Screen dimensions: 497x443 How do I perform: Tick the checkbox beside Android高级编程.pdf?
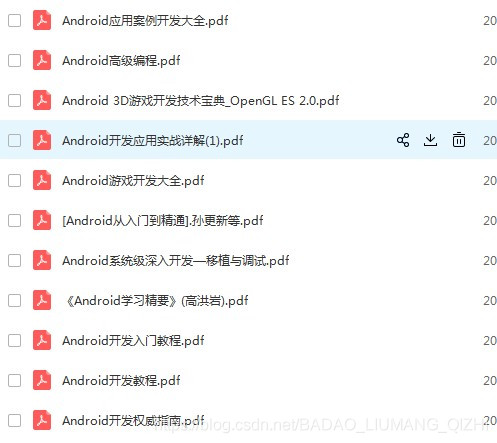pyautogui.click(x=14, y=60)
